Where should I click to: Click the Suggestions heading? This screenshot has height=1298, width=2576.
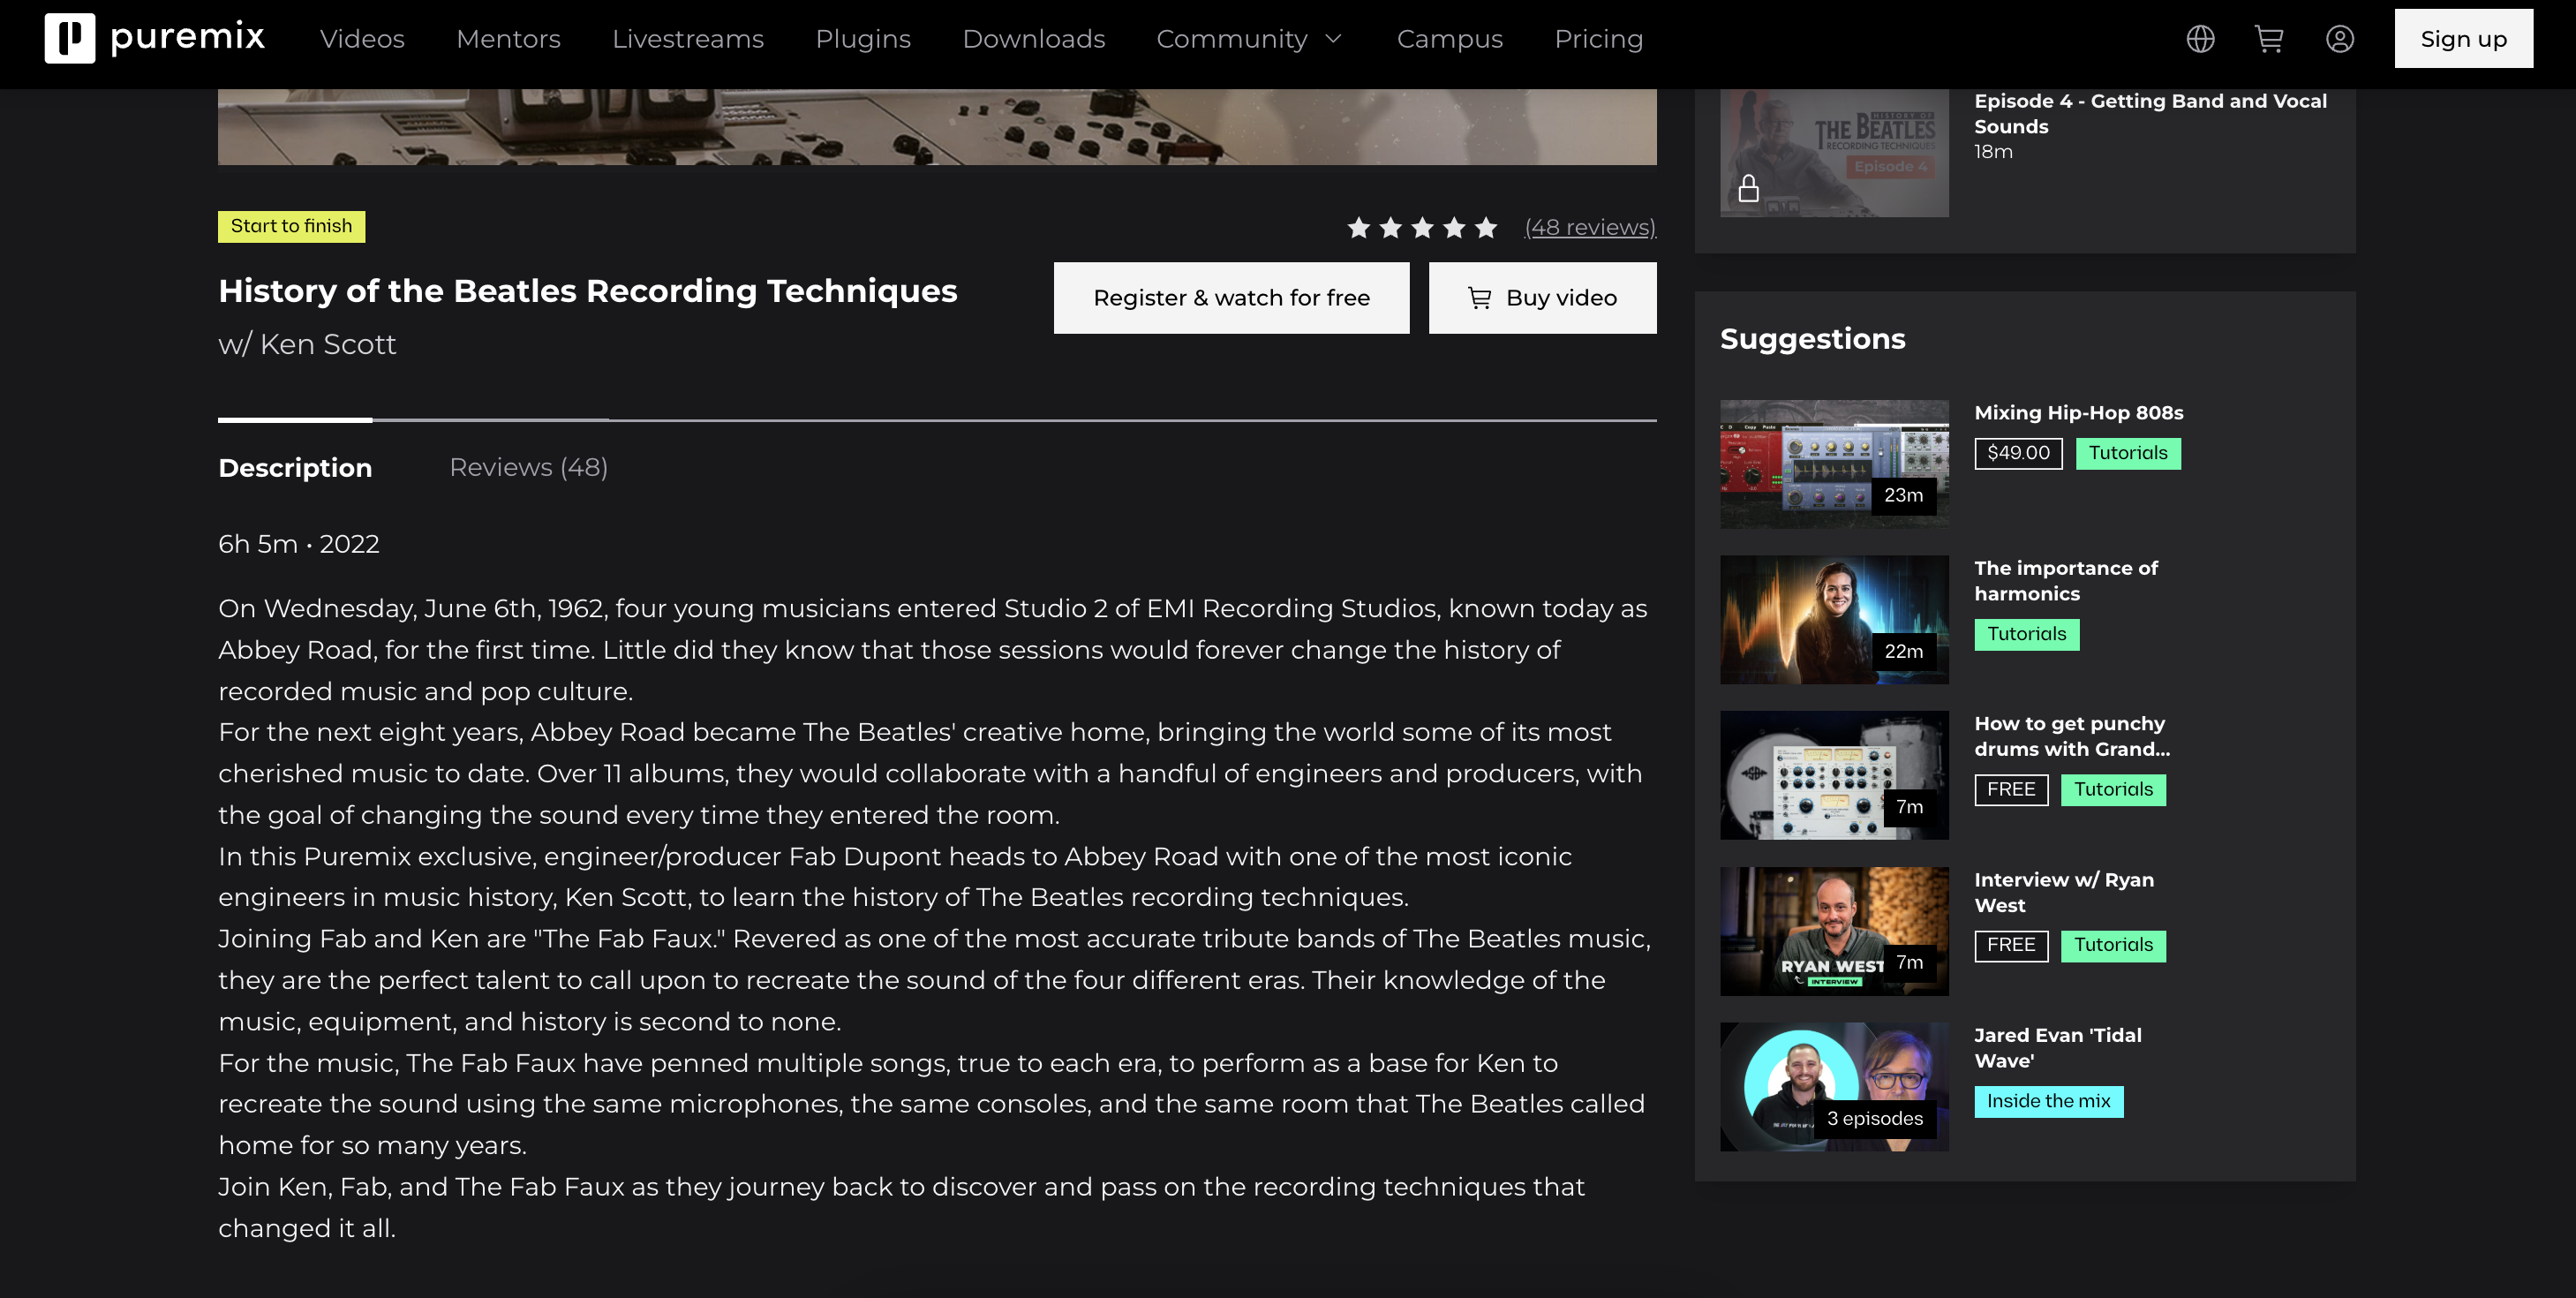pyautogui.click(x=1812, y=339)
